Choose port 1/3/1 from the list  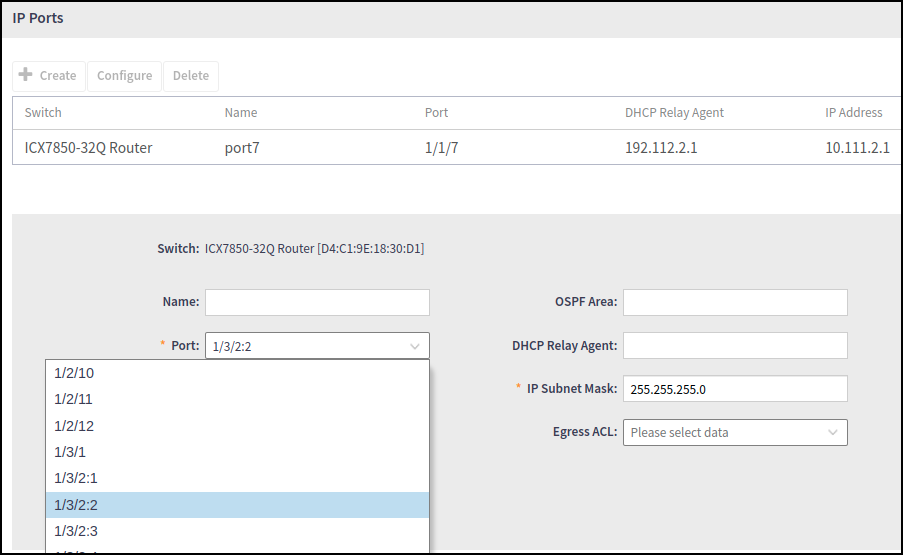coord(237,452)
